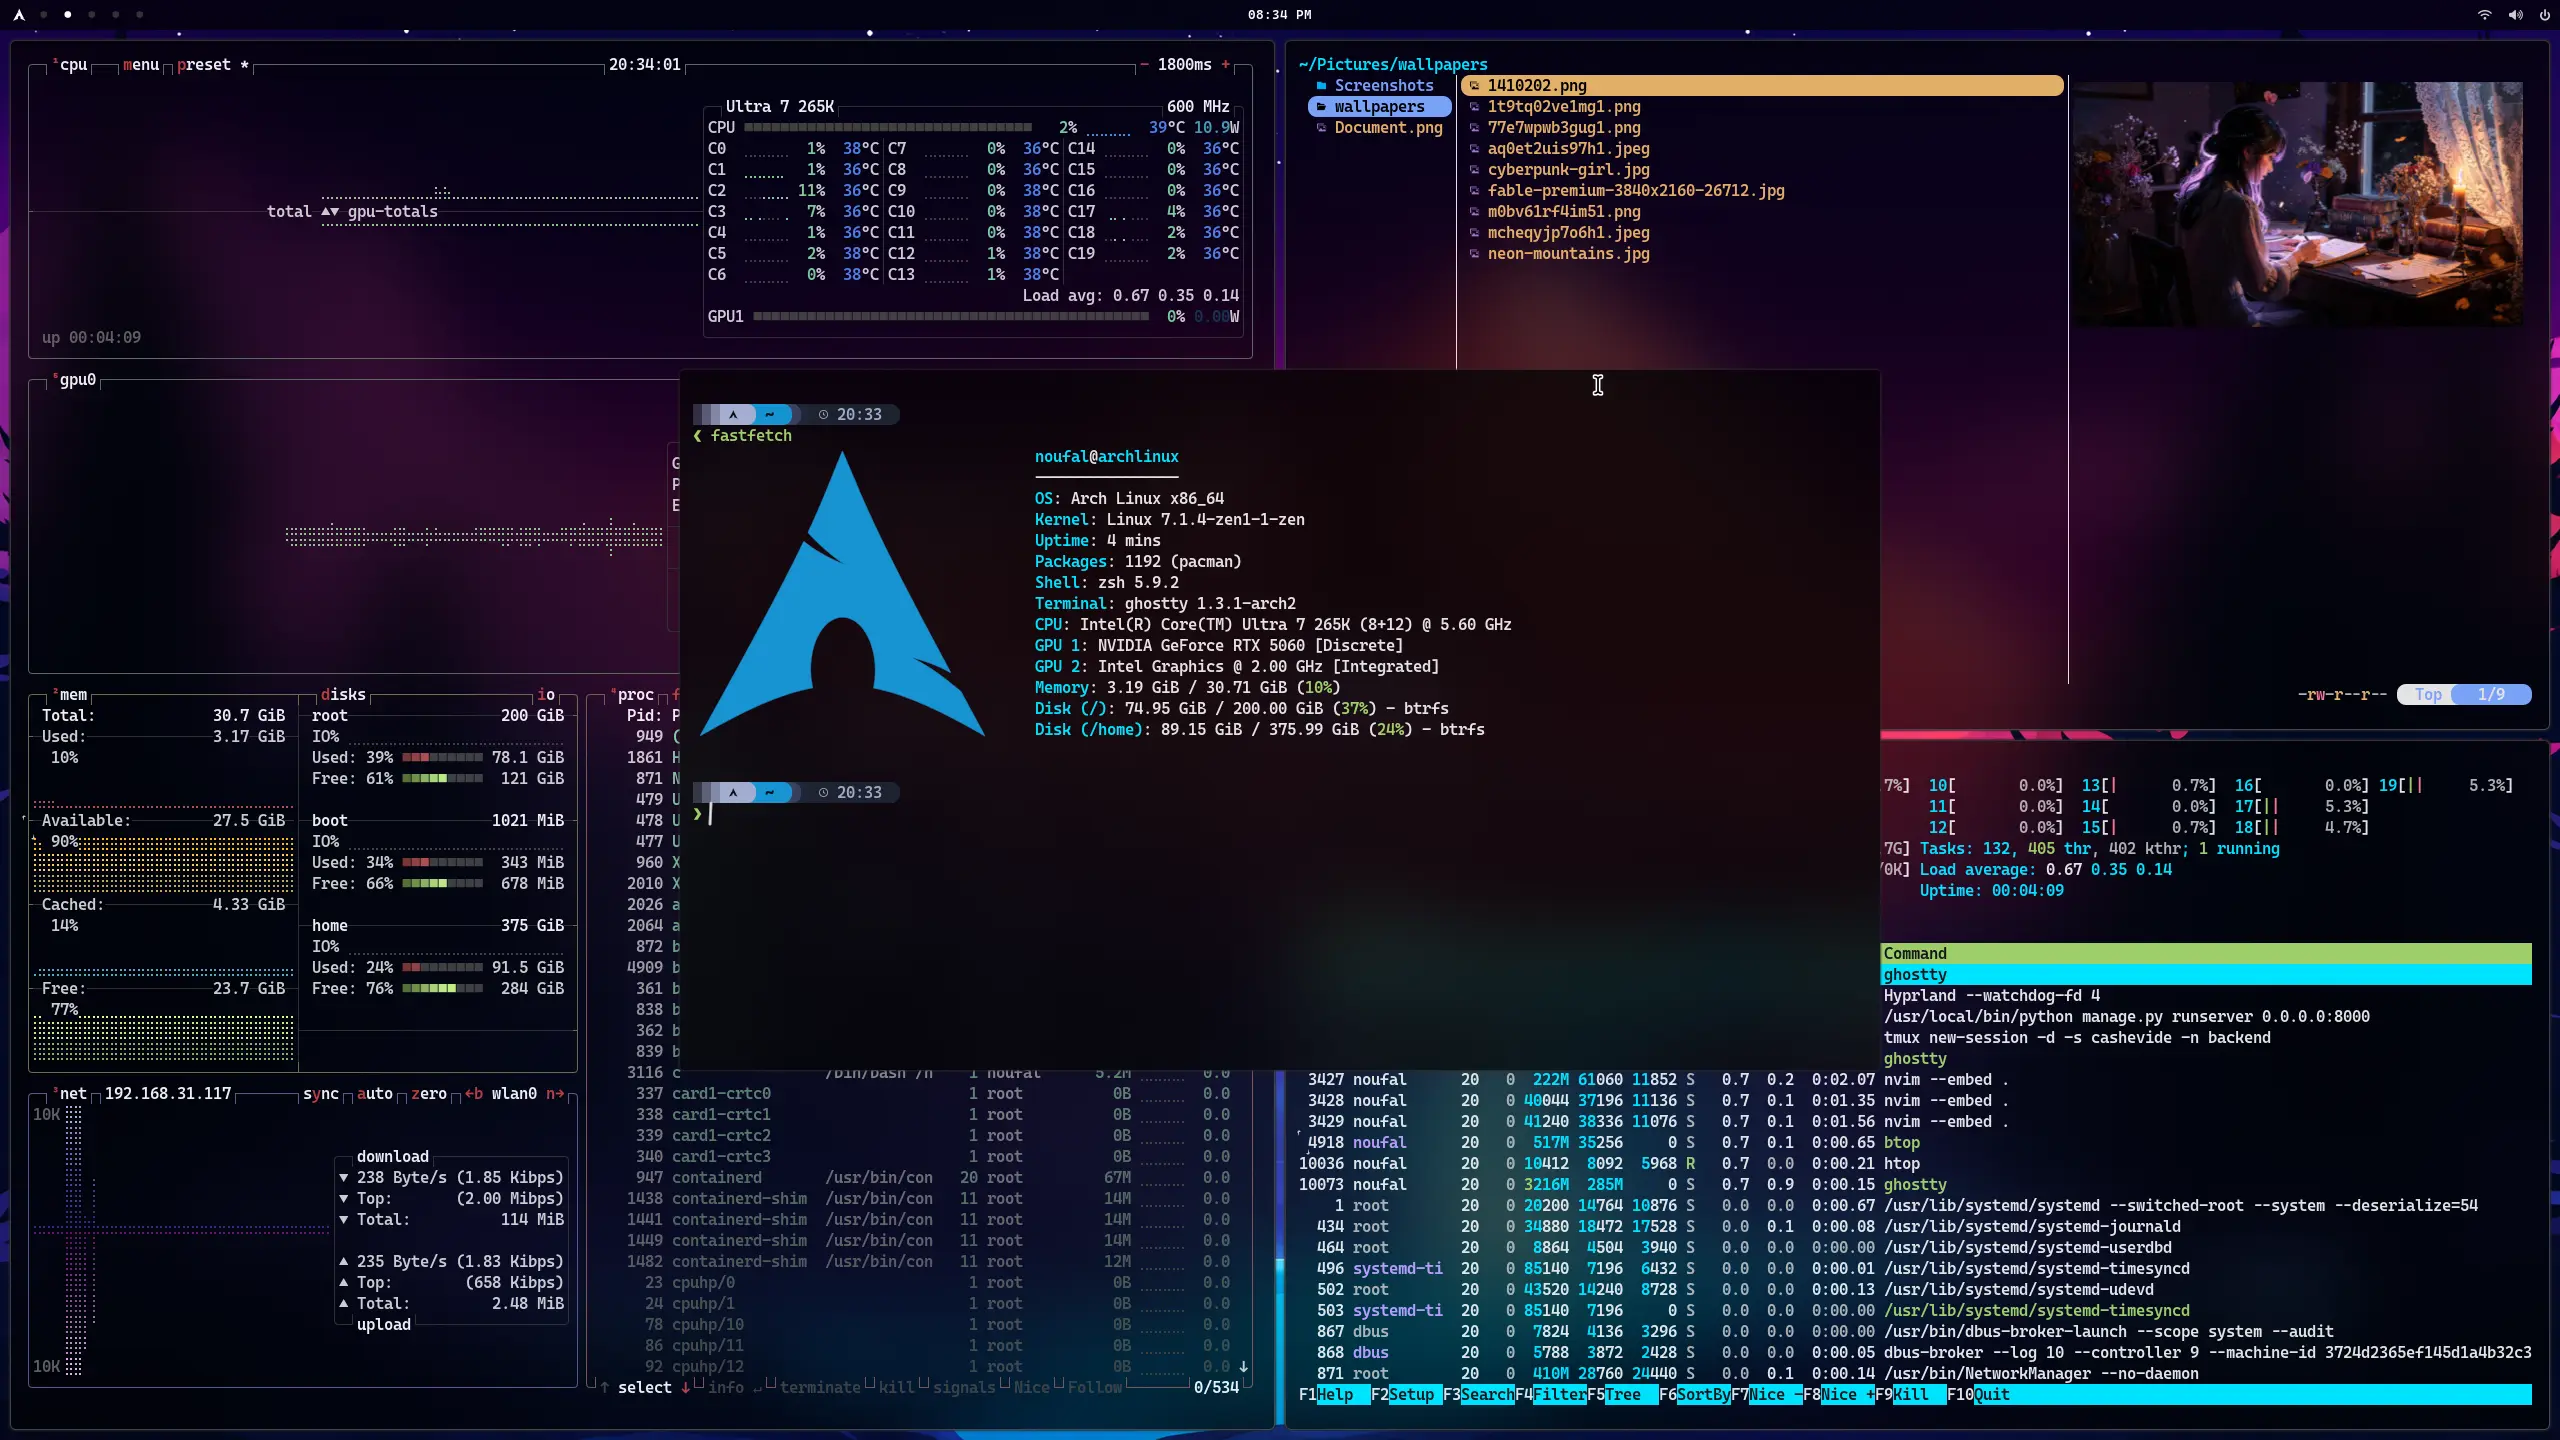This screenshot has width=2560, height=1440.
Task: Open the btop menu
Action: click(141, 65)
